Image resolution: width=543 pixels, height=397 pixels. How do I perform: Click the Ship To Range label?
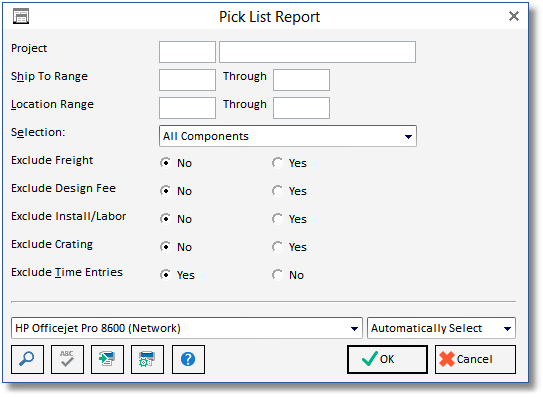pos(50,77)
